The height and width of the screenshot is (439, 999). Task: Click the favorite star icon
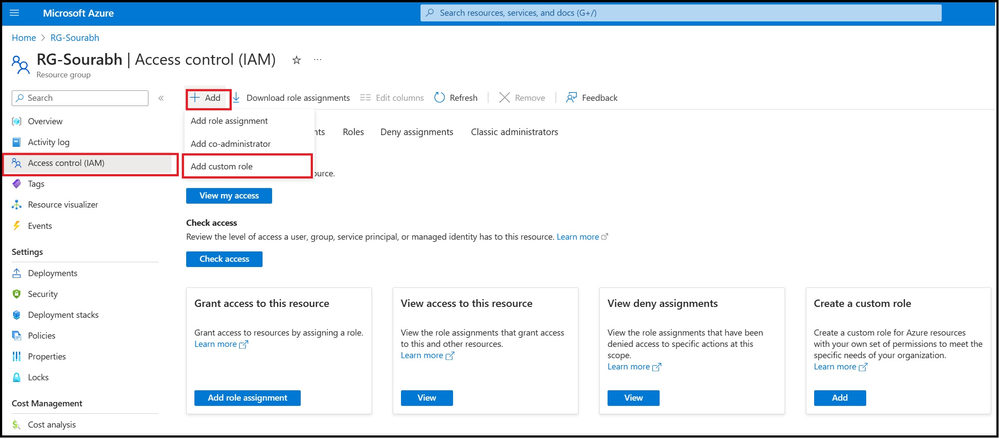coord(296,60)
